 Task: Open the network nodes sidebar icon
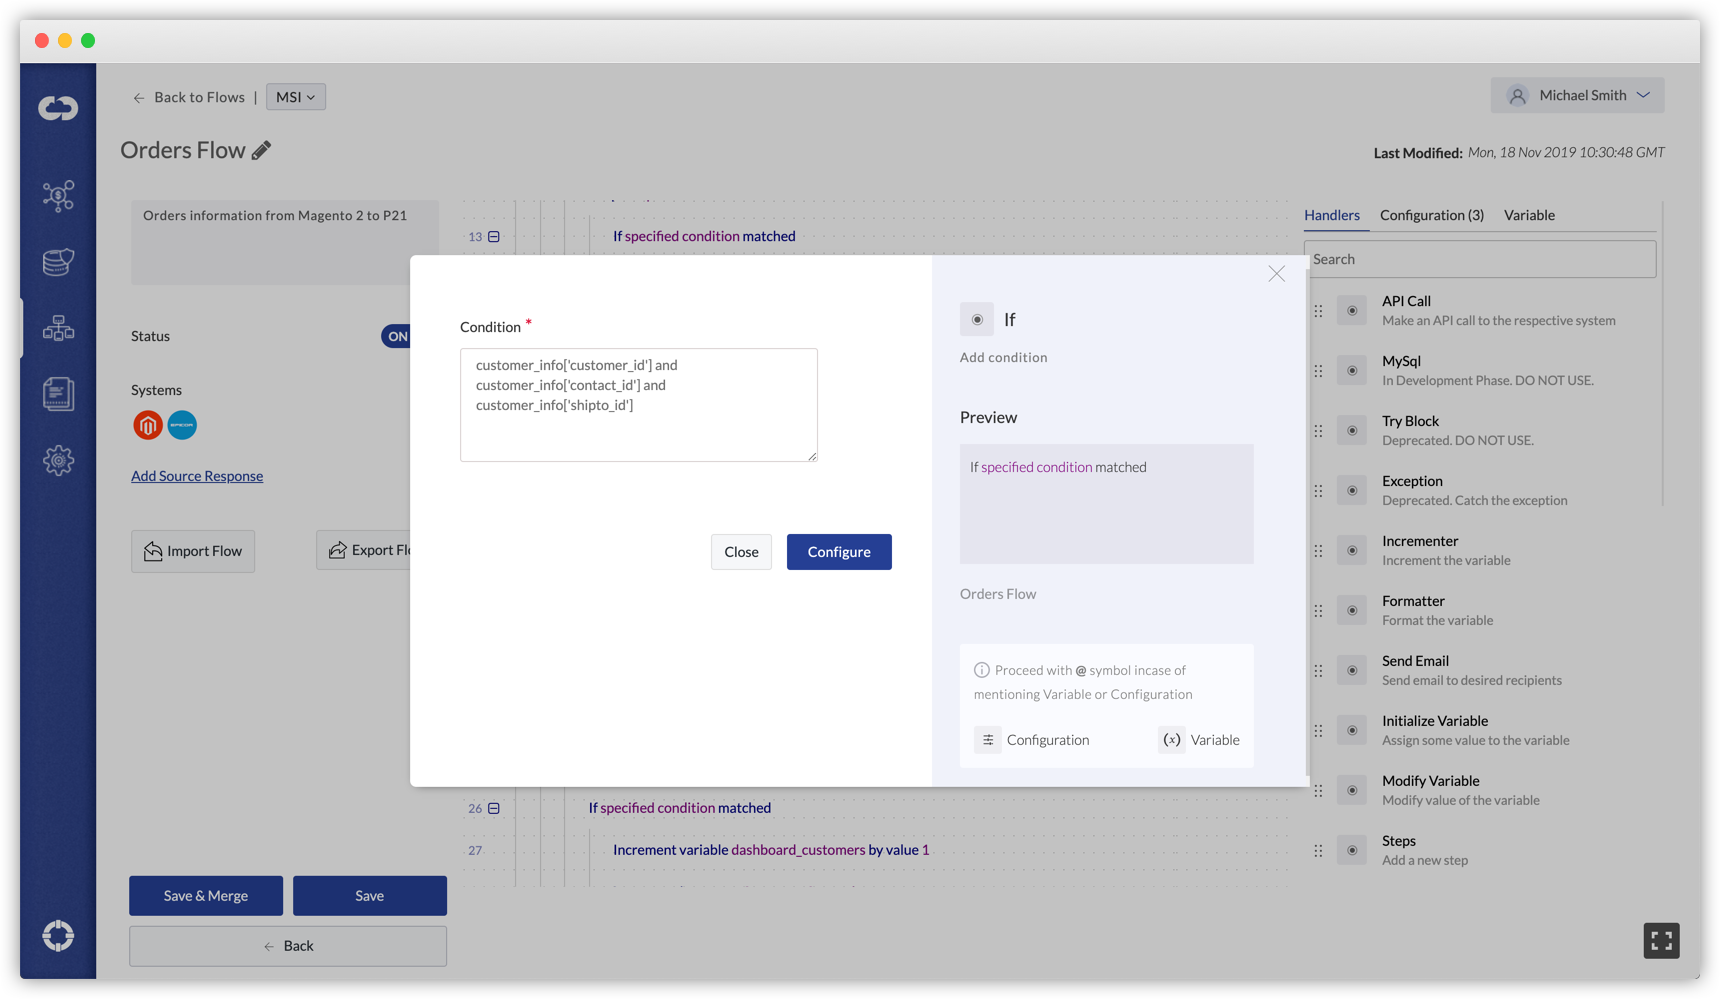pyautogui.click(x=58, y=196)
